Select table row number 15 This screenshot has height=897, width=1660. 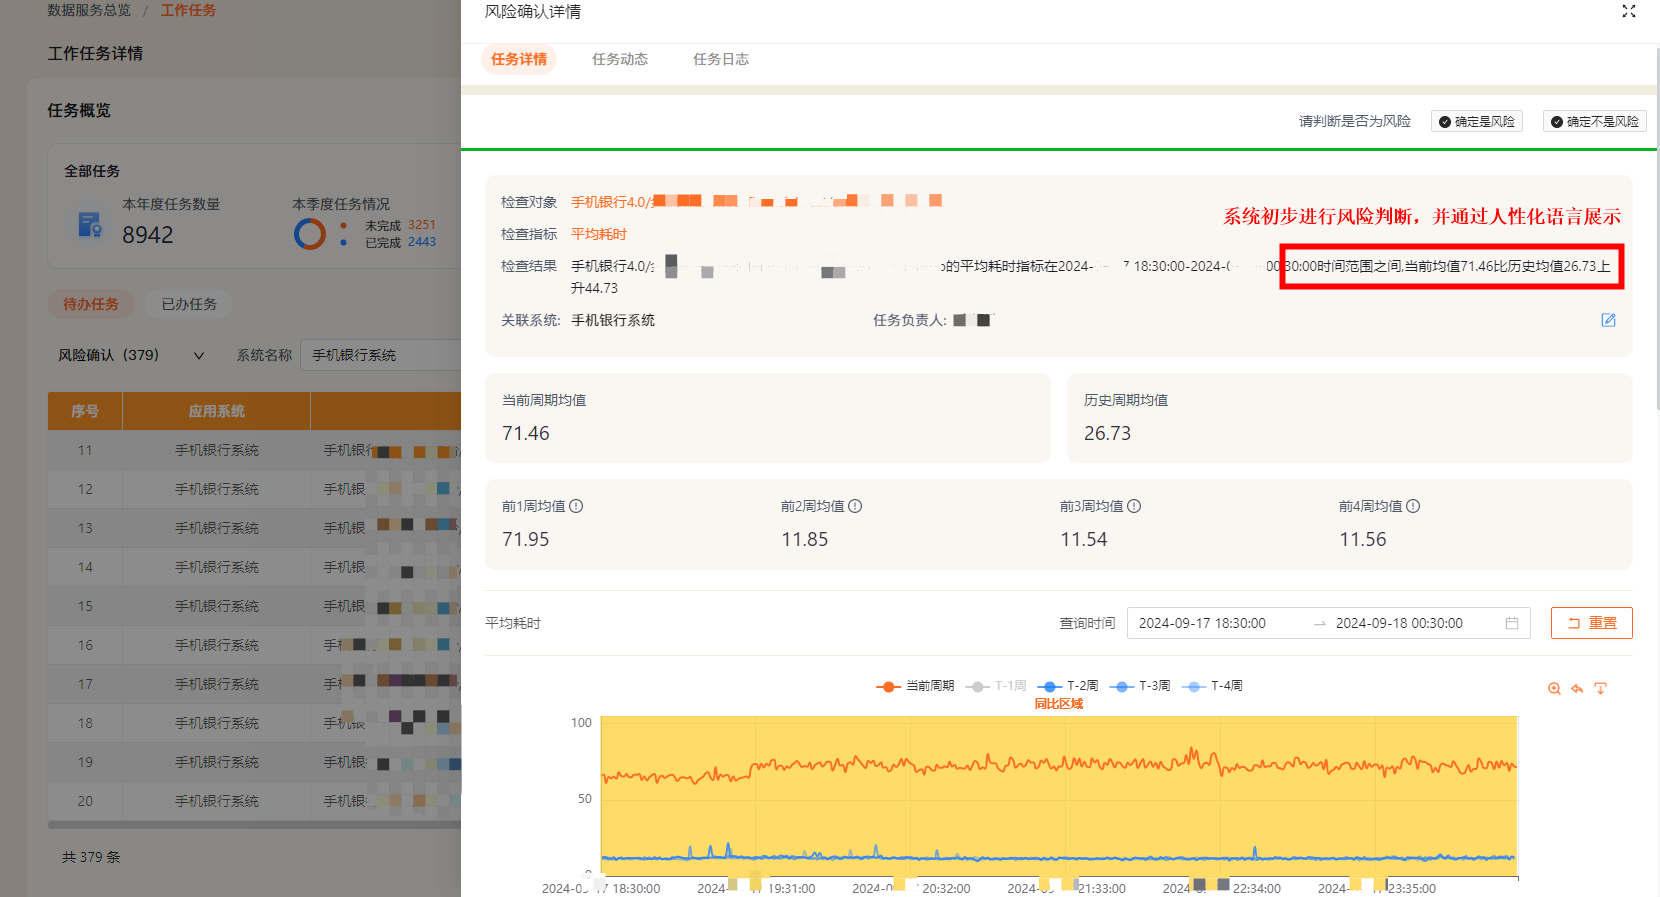pyautogui.click(x=254, y=606)
